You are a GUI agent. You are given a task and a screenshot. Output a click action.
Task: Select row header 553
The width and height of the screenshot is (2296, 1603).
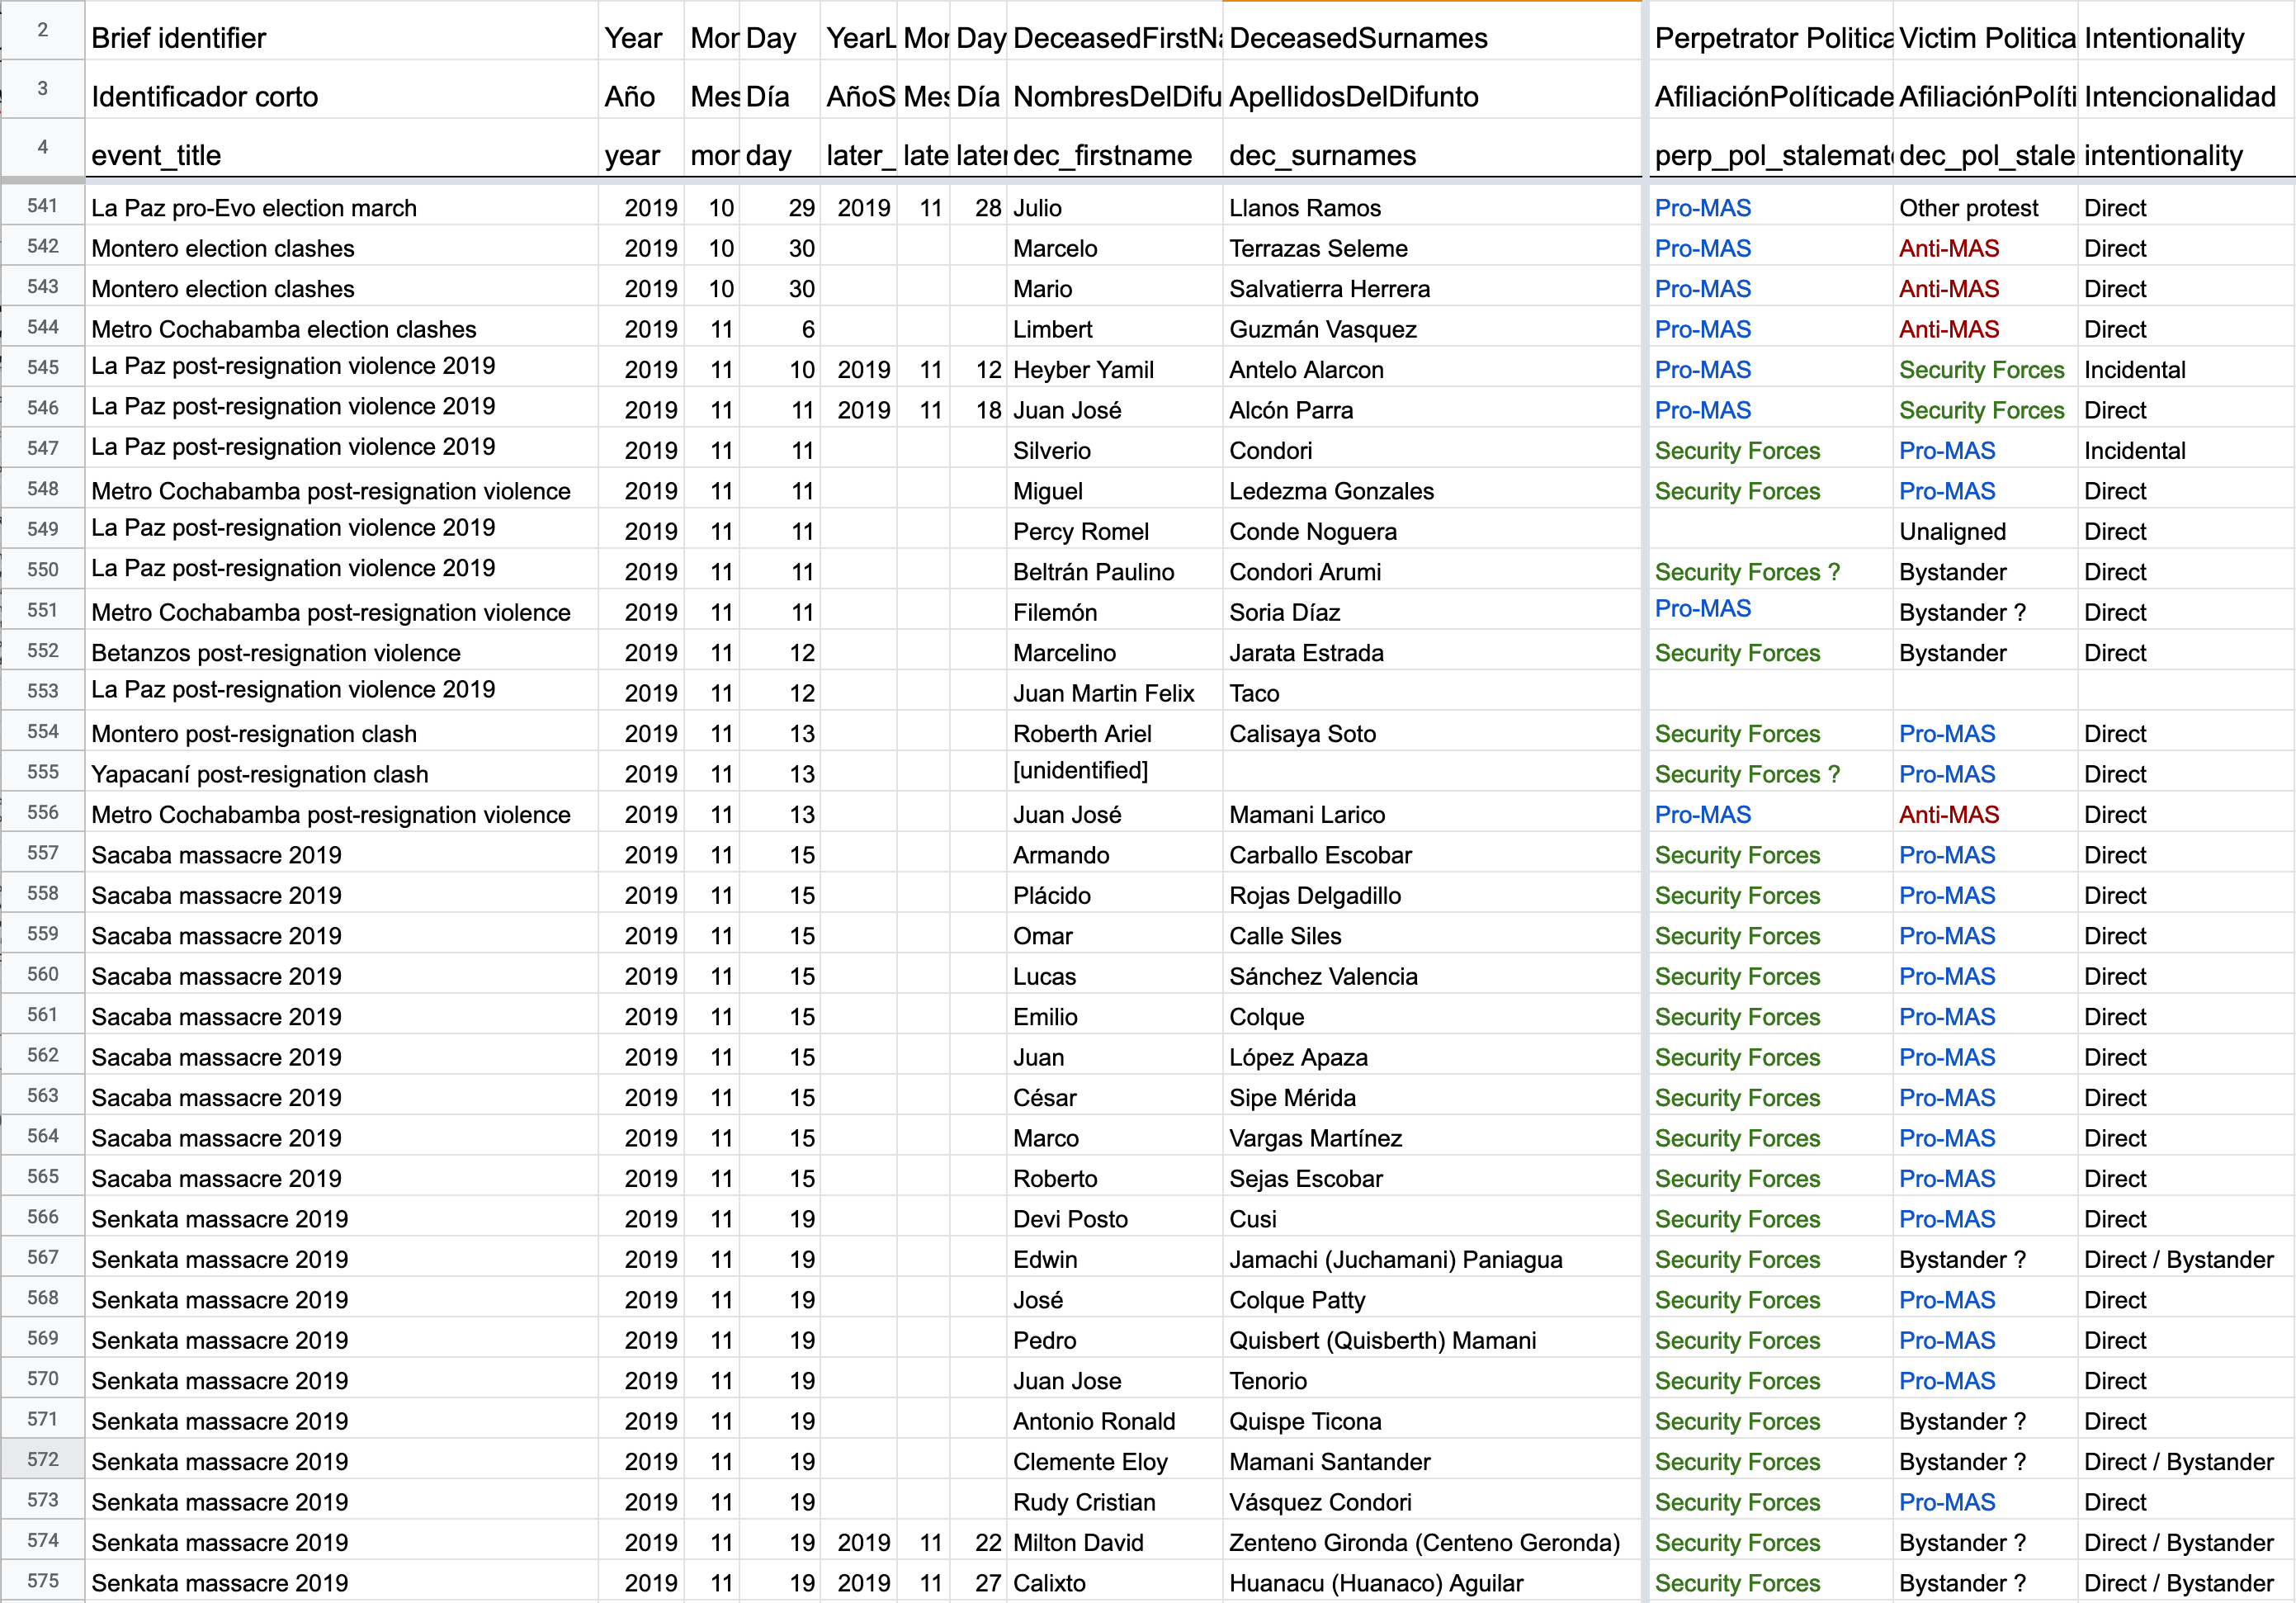coord(42,691)
